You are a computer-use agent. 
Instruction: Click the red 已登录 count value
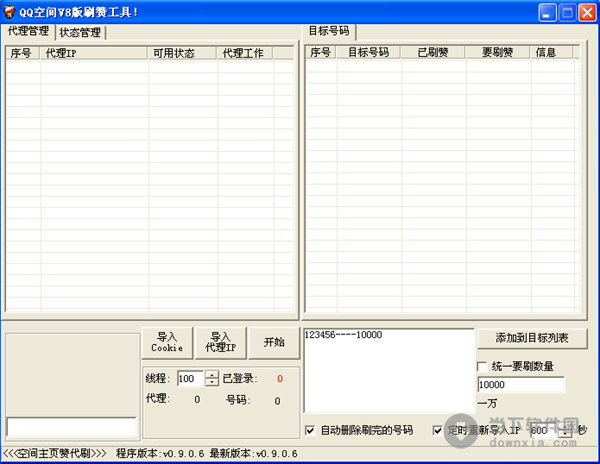pos(280,379)
